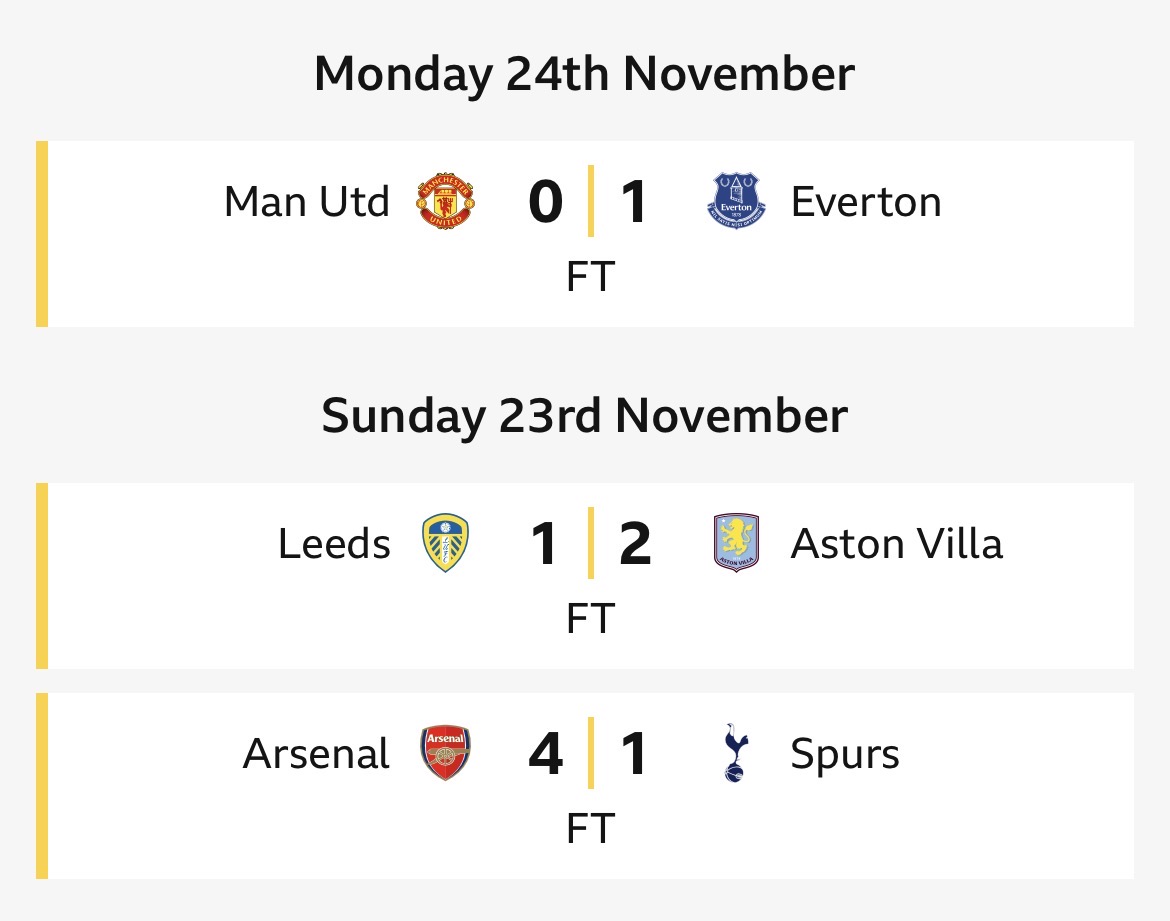Image resolution: width=1170 pixels, height=921 pixels.
Task: Select the Monday 24th November heading
Action: click(x=584, y=75)
